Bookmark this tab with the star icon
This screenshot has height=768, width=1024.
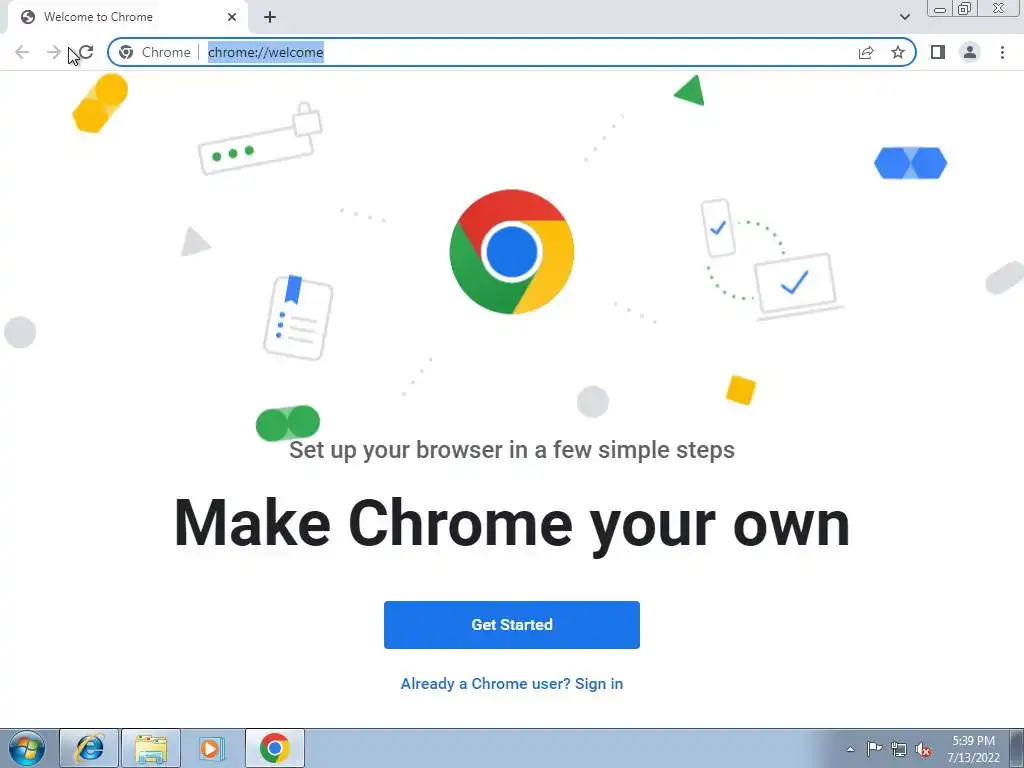898,52
